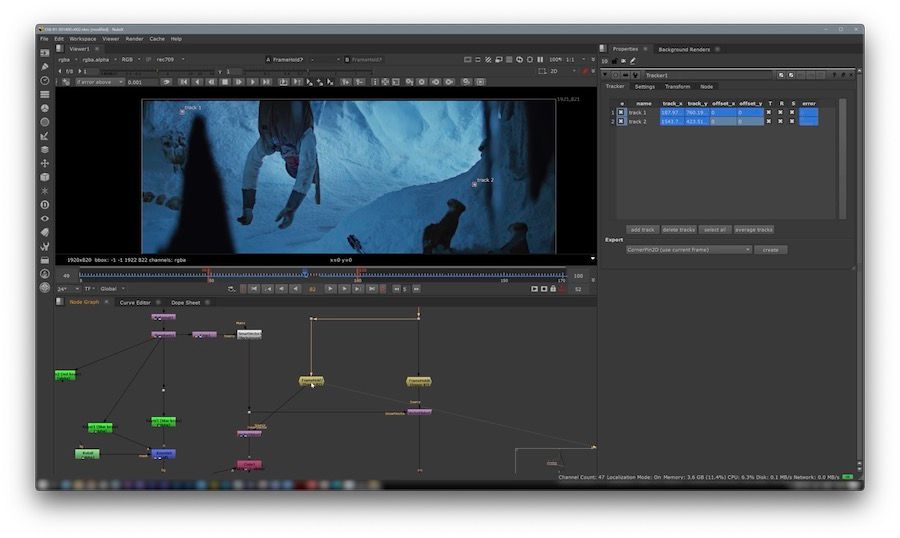Switch to the Curve Editor tab
The height and width of the screenshot is (538, 900).
[x=135, y=303]
